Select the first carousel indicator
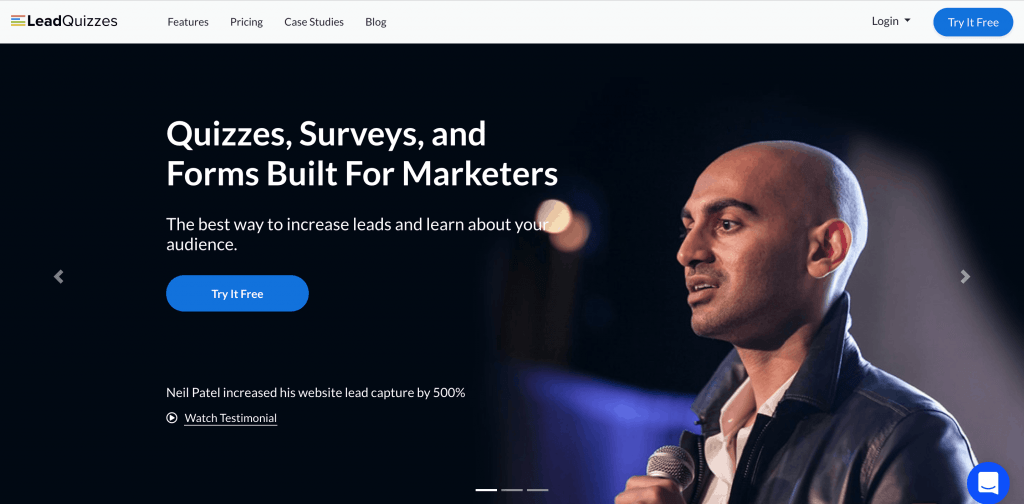Viewport: 1024px width, 504px height. pyautogui.click(x=486, y=490)
